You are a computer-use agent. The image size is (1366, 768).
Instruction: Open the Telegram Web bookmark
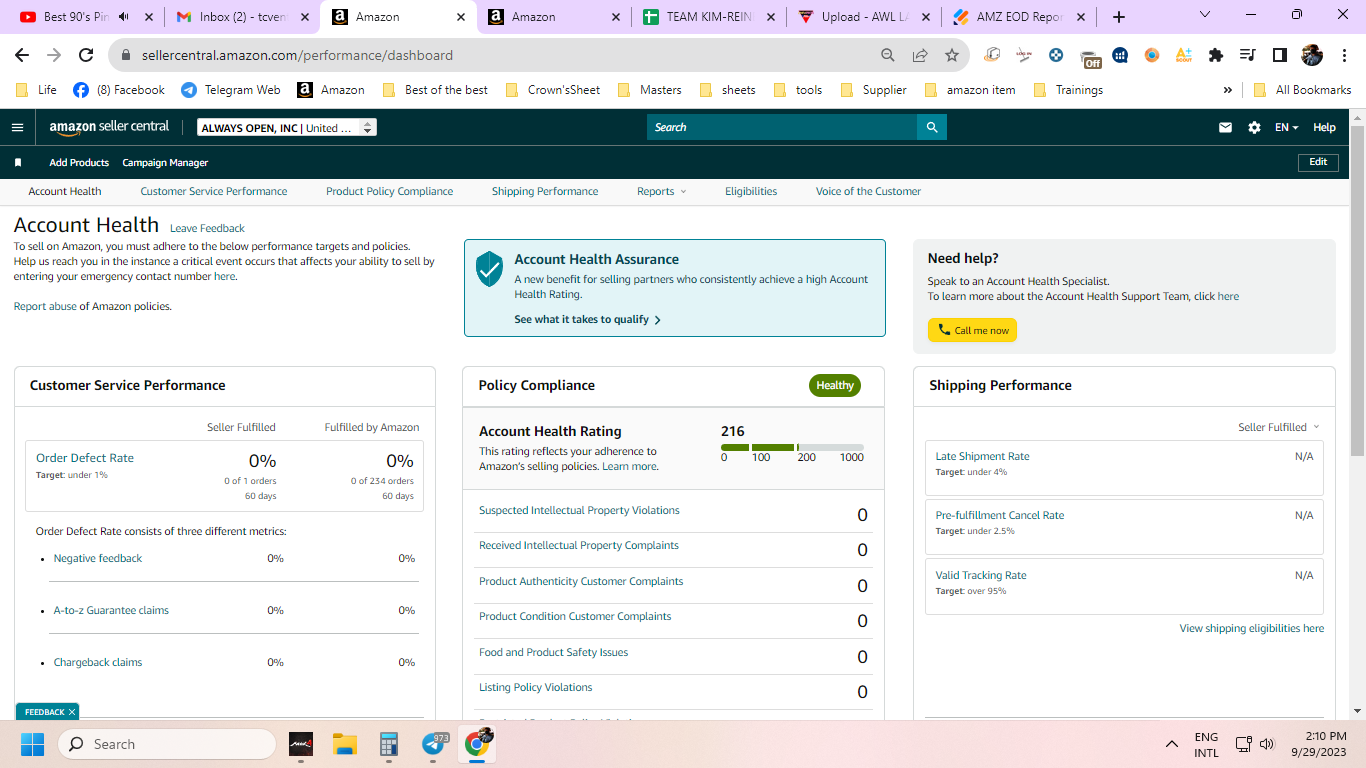click(231, 90)
